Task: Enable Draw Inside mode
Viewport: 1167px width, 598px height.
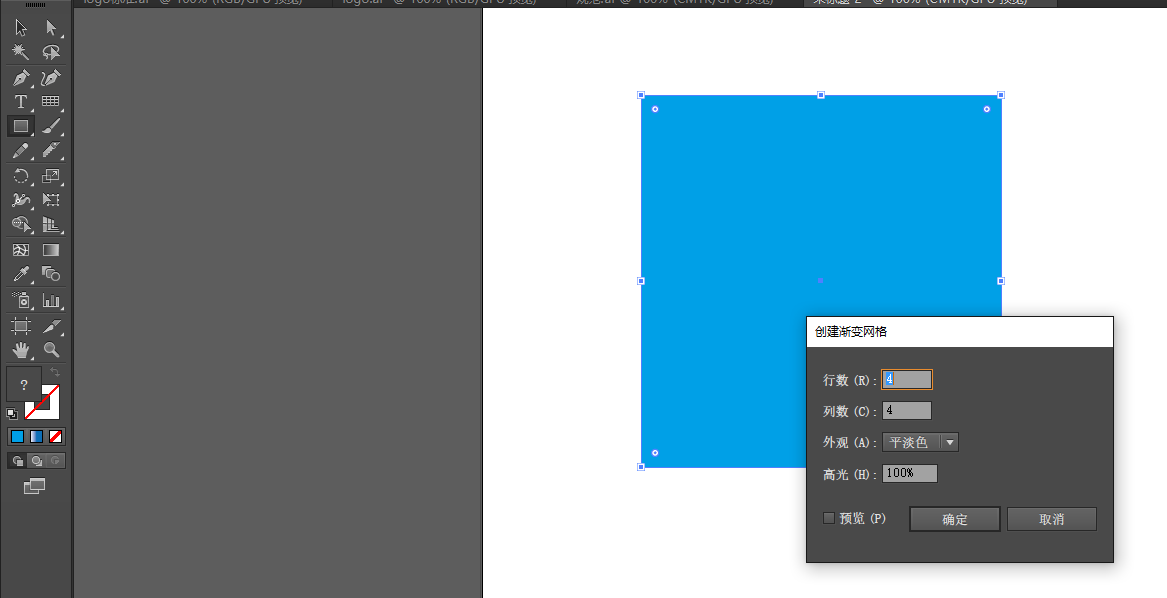Action: 56,461
